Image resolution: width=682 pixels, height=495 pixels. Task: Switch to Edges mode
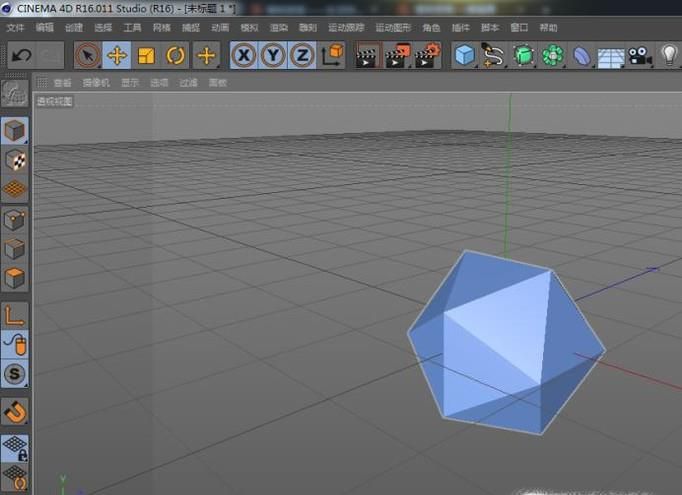point(15,249)
